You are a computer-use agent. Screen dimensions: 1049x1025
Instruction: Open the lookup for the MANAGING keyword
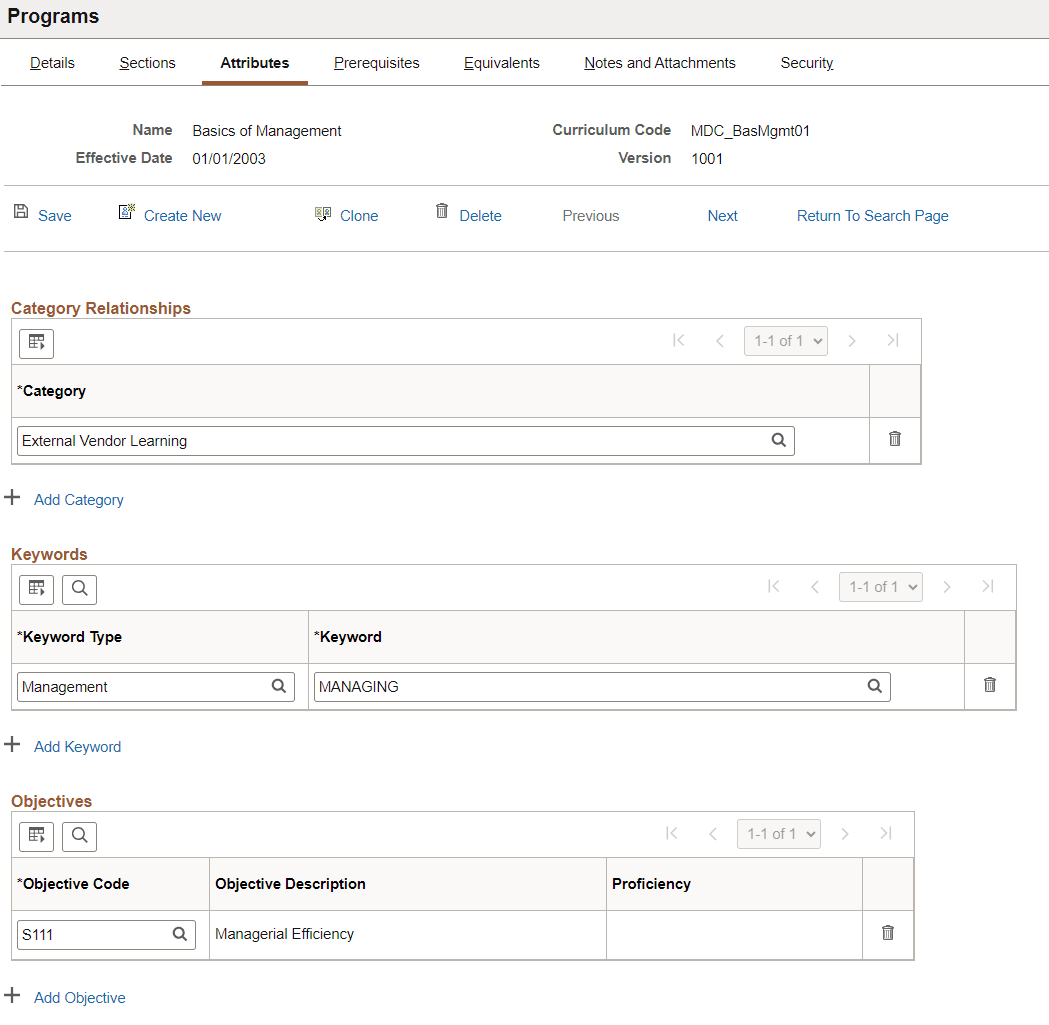click(873, 686)
